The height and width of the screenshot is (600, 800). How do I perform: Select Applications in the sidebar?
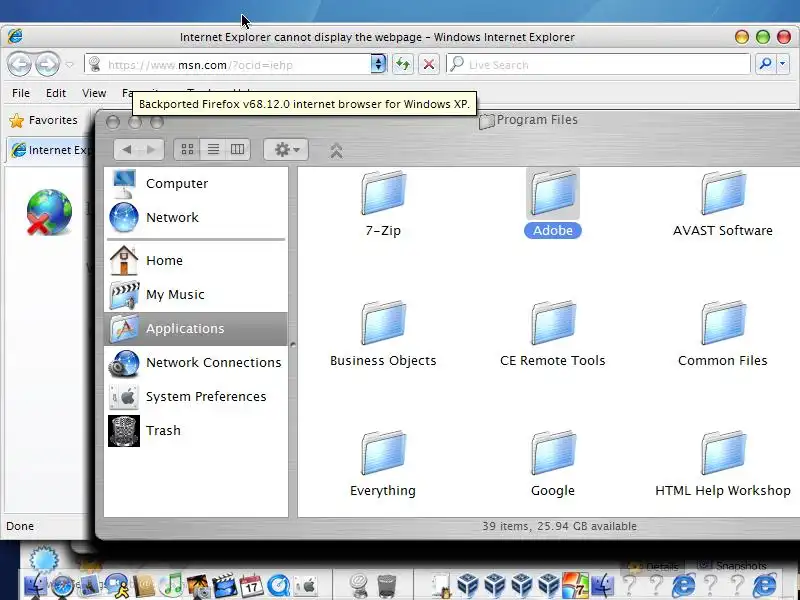click(x=196, y=329)
